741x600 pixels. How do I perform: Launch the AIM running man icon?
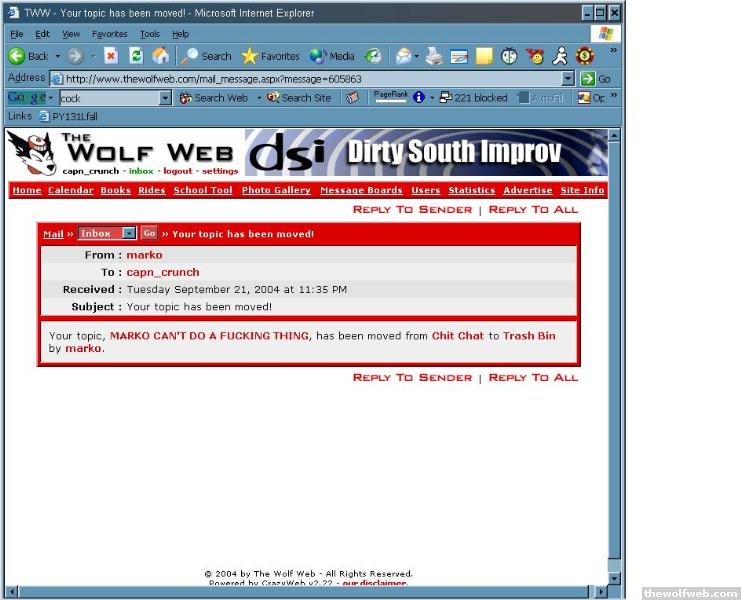[560, 56]
